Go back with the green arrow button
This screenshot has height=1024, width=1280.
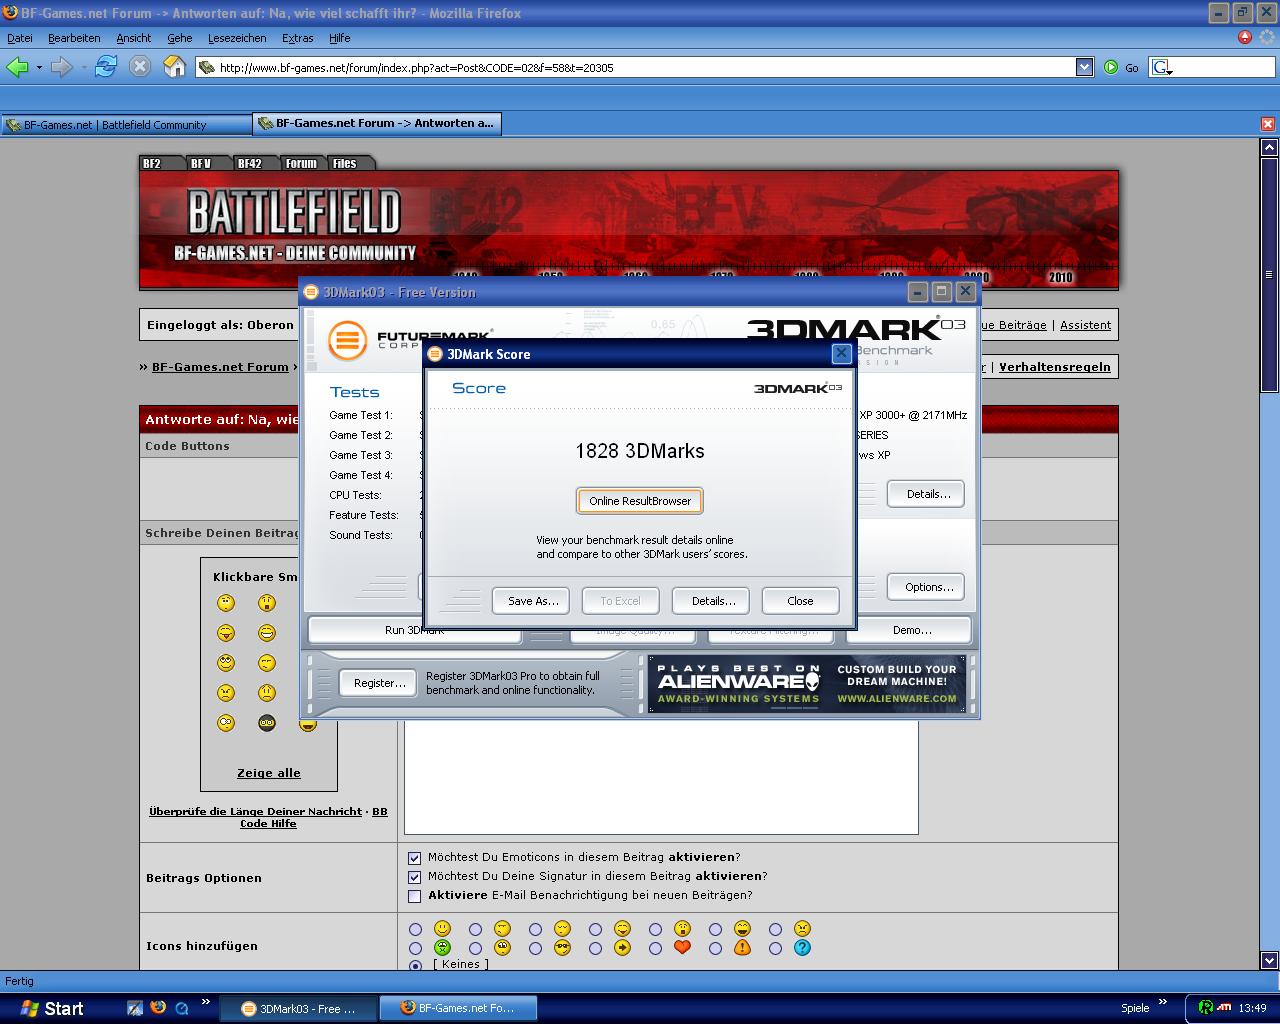click(x=17, y=67)
